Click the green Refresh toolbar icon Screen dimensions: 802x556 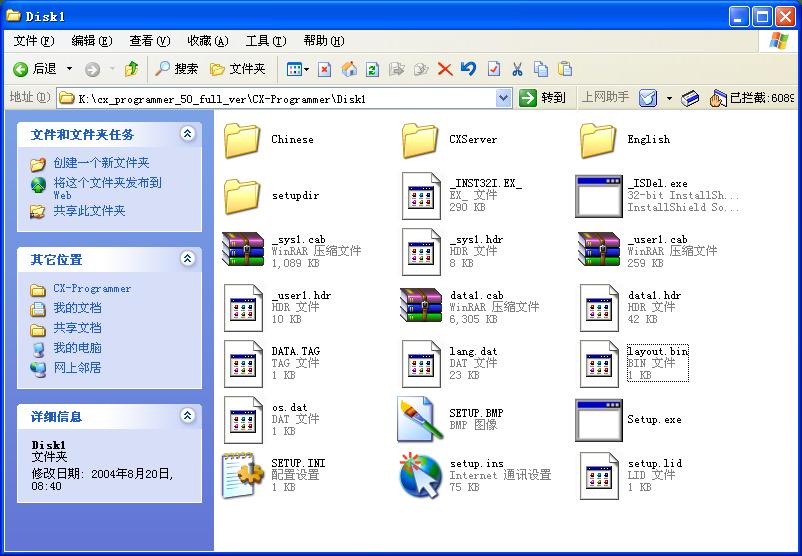pyautogui.click(x=372, y=69)
